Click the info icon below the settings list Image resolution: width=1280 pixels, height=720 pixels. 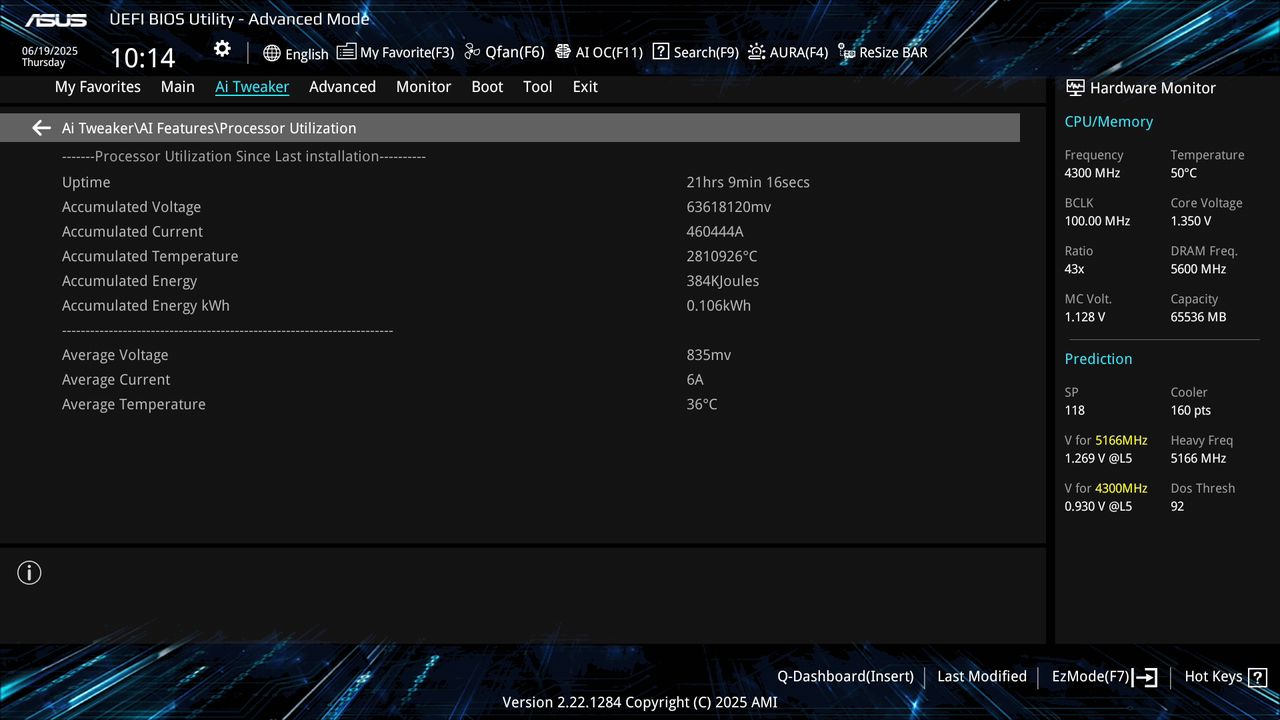point(29,573)
